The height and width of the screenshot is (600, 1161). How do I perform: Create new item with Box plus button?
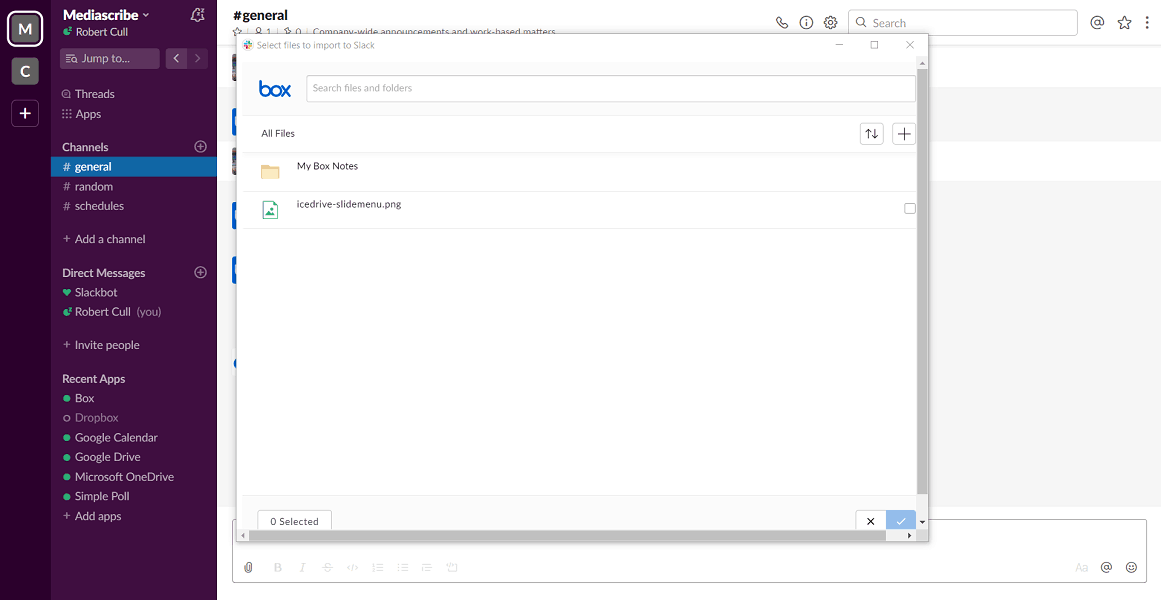pyautogui.click(x=904, y=134)
